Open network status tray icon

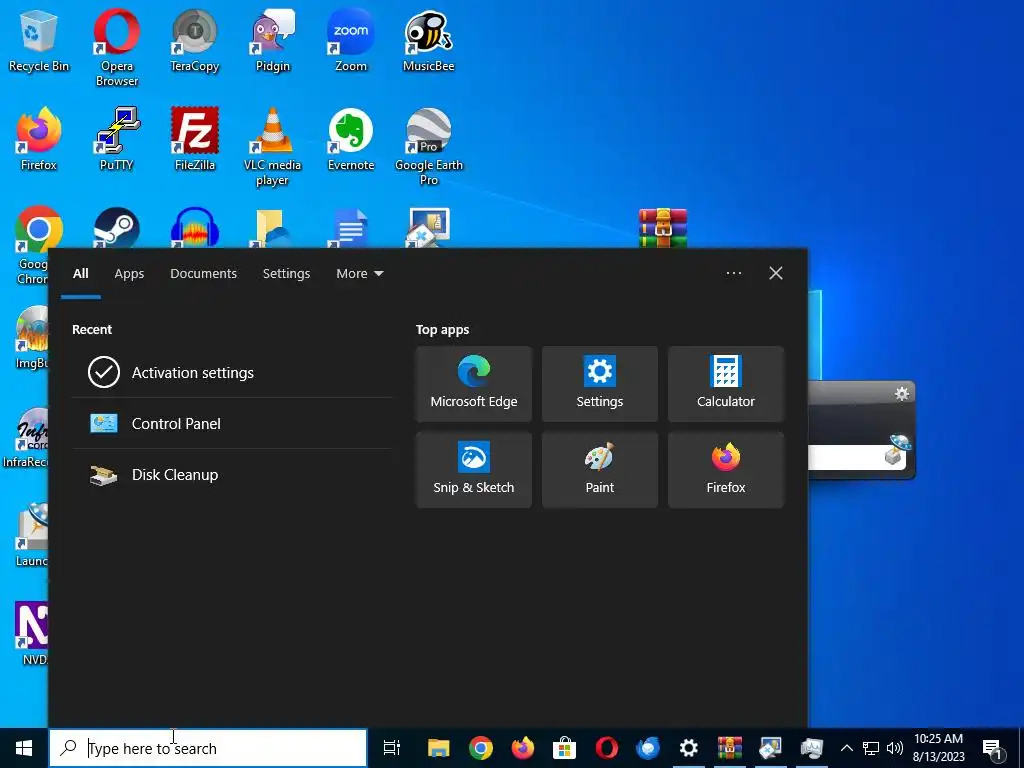[x=871, y=748]
